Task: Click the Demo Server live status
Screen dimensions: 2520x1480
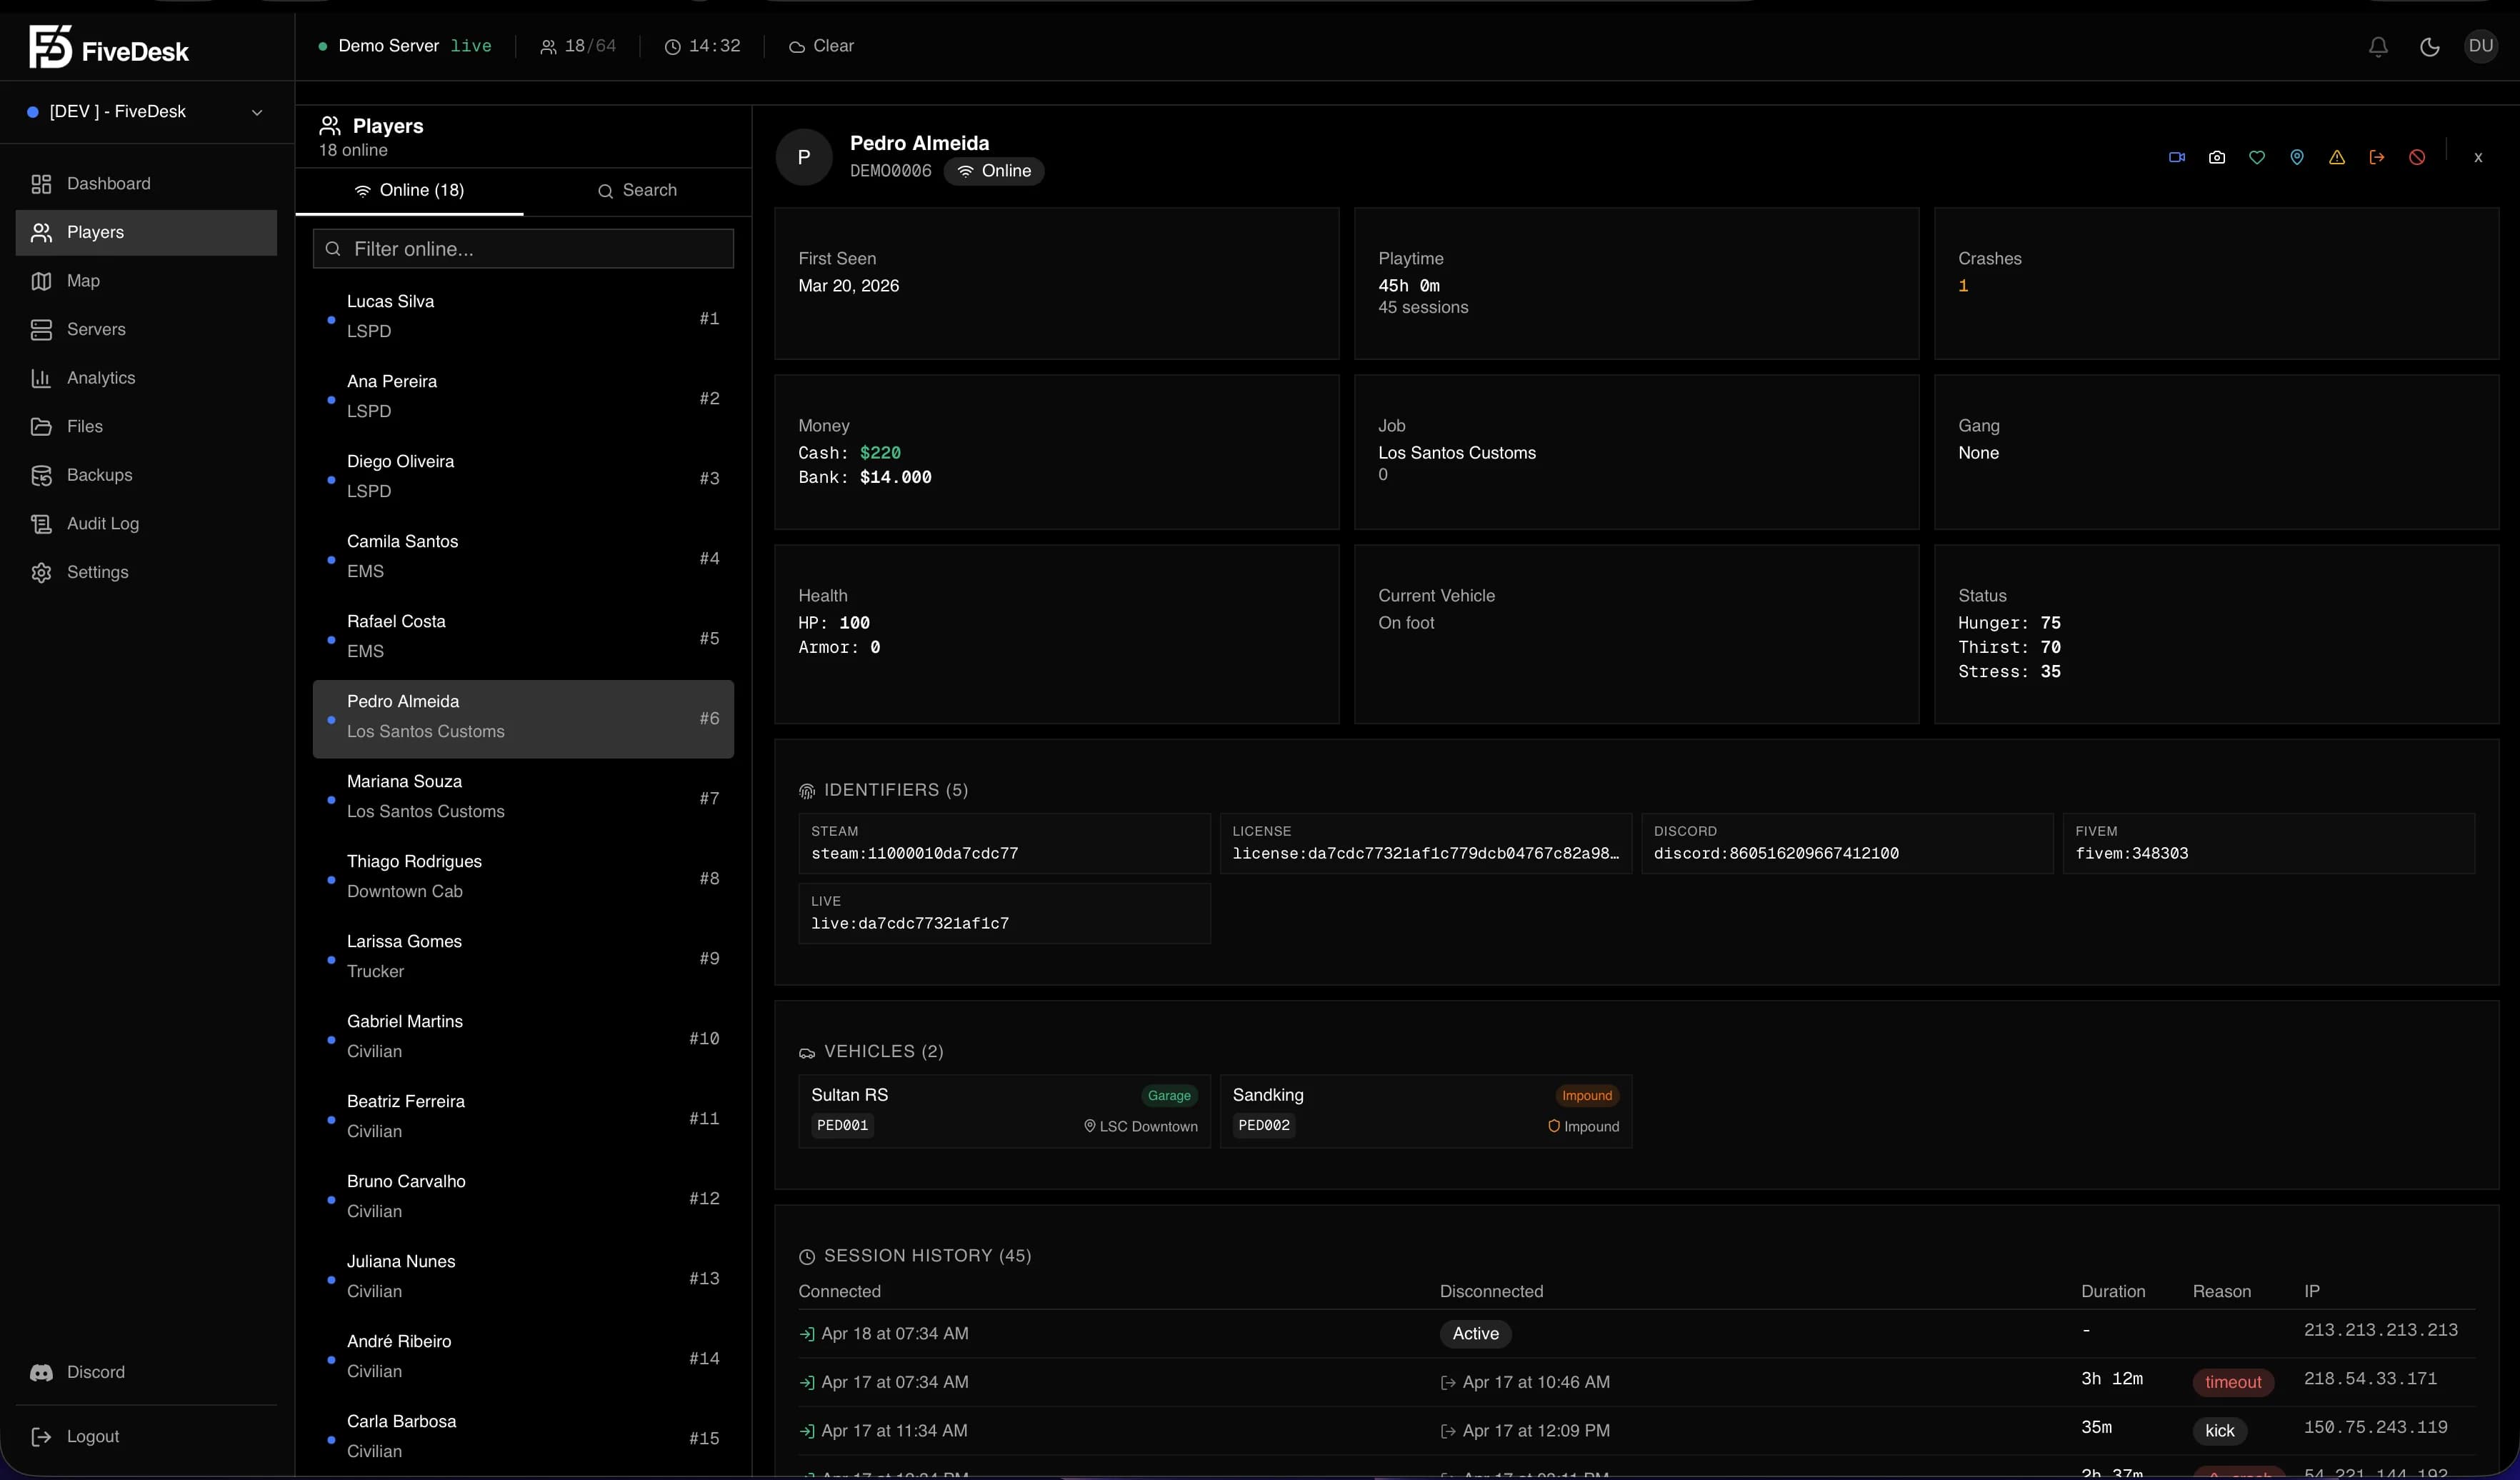Action: coord(405,46)
